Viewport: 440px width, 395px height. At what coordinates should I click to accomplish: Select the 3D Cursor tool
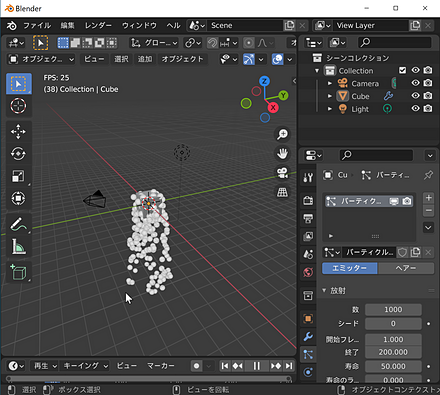click(19, 106)
